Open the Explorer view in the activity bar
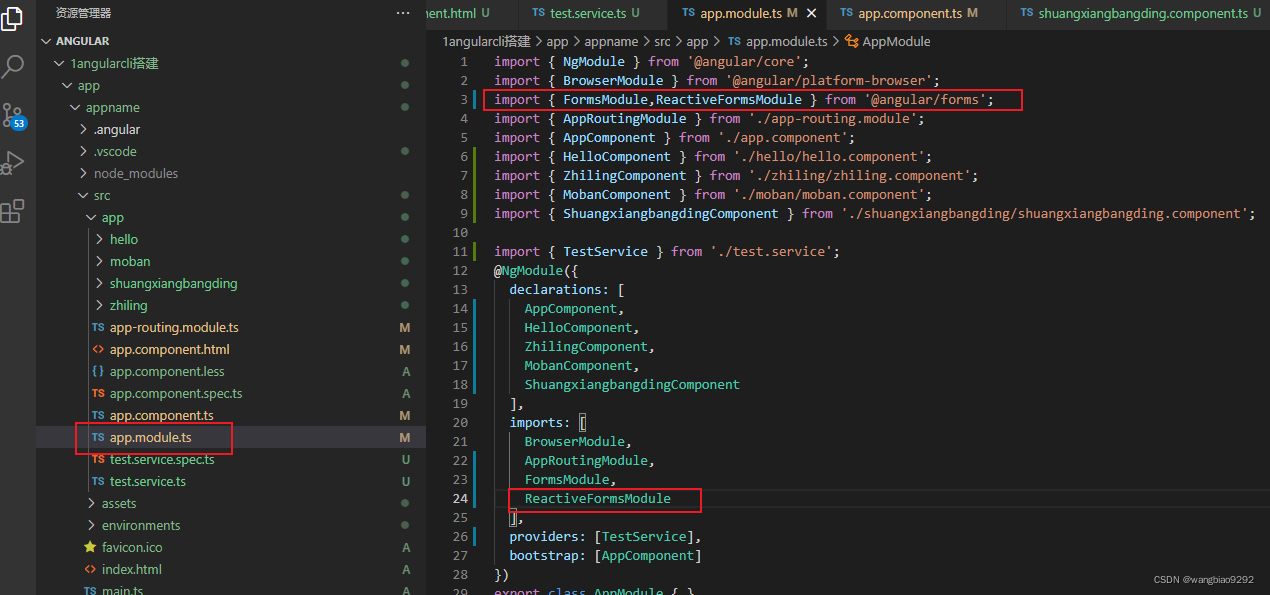The image size is (1270, 595). [x=13, y=19]
